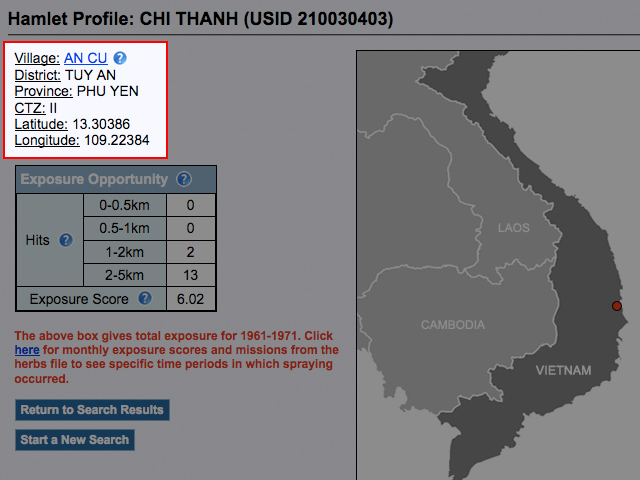This screenshot has width=640, height=480.
Task: Click the 0-0.5km hits value 0
Action: [191, 205]
